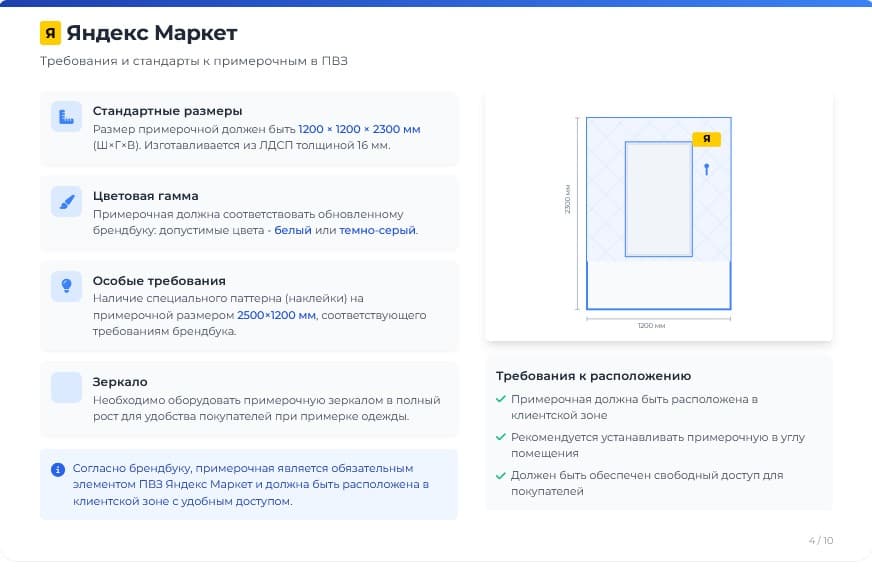Viewport: 872px width, 567px height.
Task: Click the highlighted '1200 × 1200 × 2300 мм' value
Action: pos(359,129)
